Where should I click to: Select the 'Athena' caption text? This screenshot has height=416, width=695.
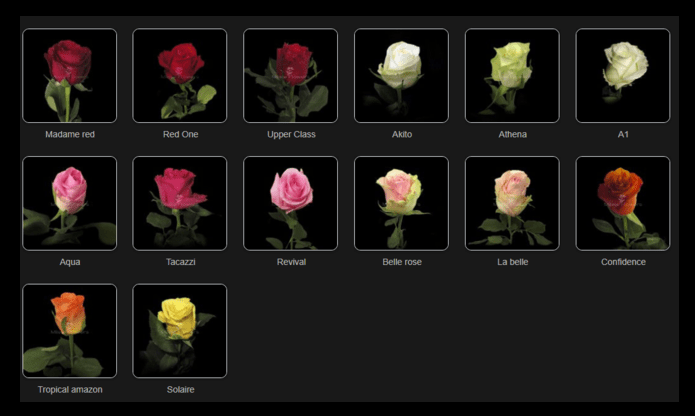coord(513,134)
